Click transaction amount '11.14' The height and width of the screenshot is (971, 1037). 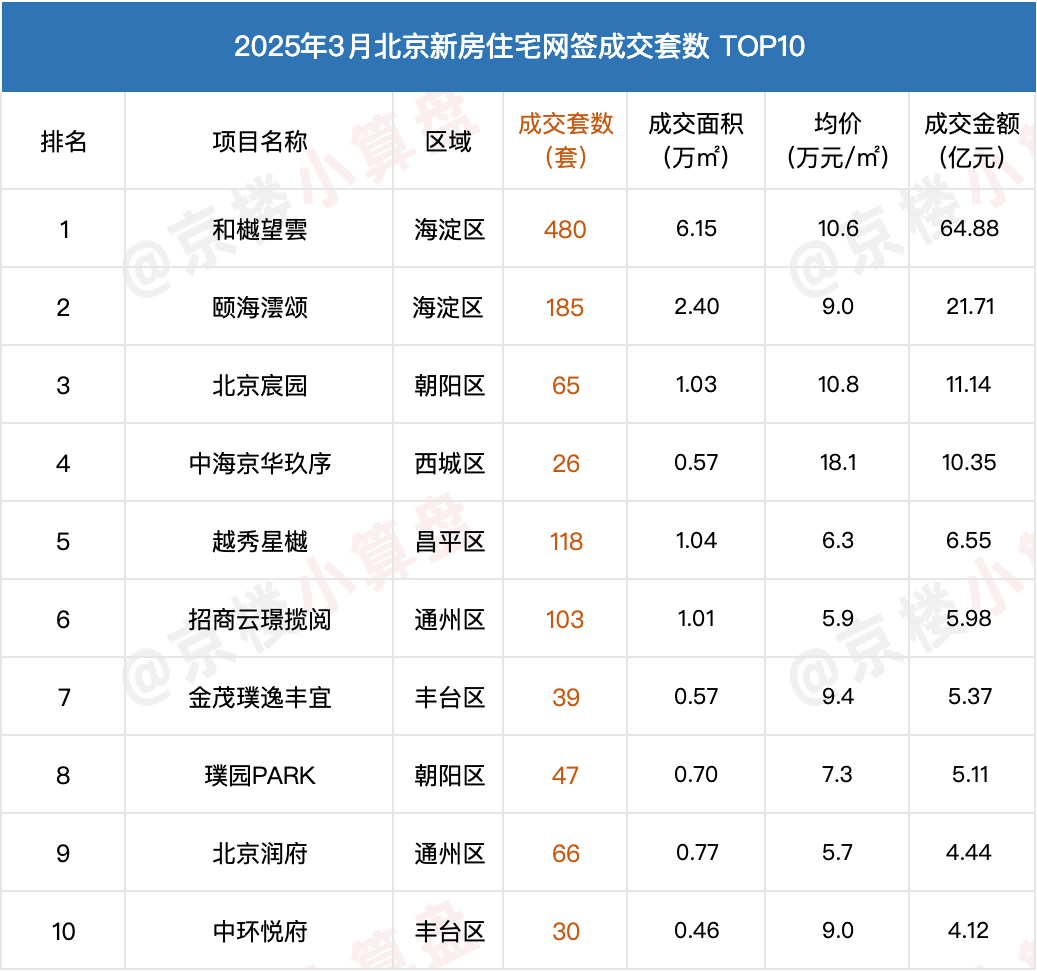point(969,385)
